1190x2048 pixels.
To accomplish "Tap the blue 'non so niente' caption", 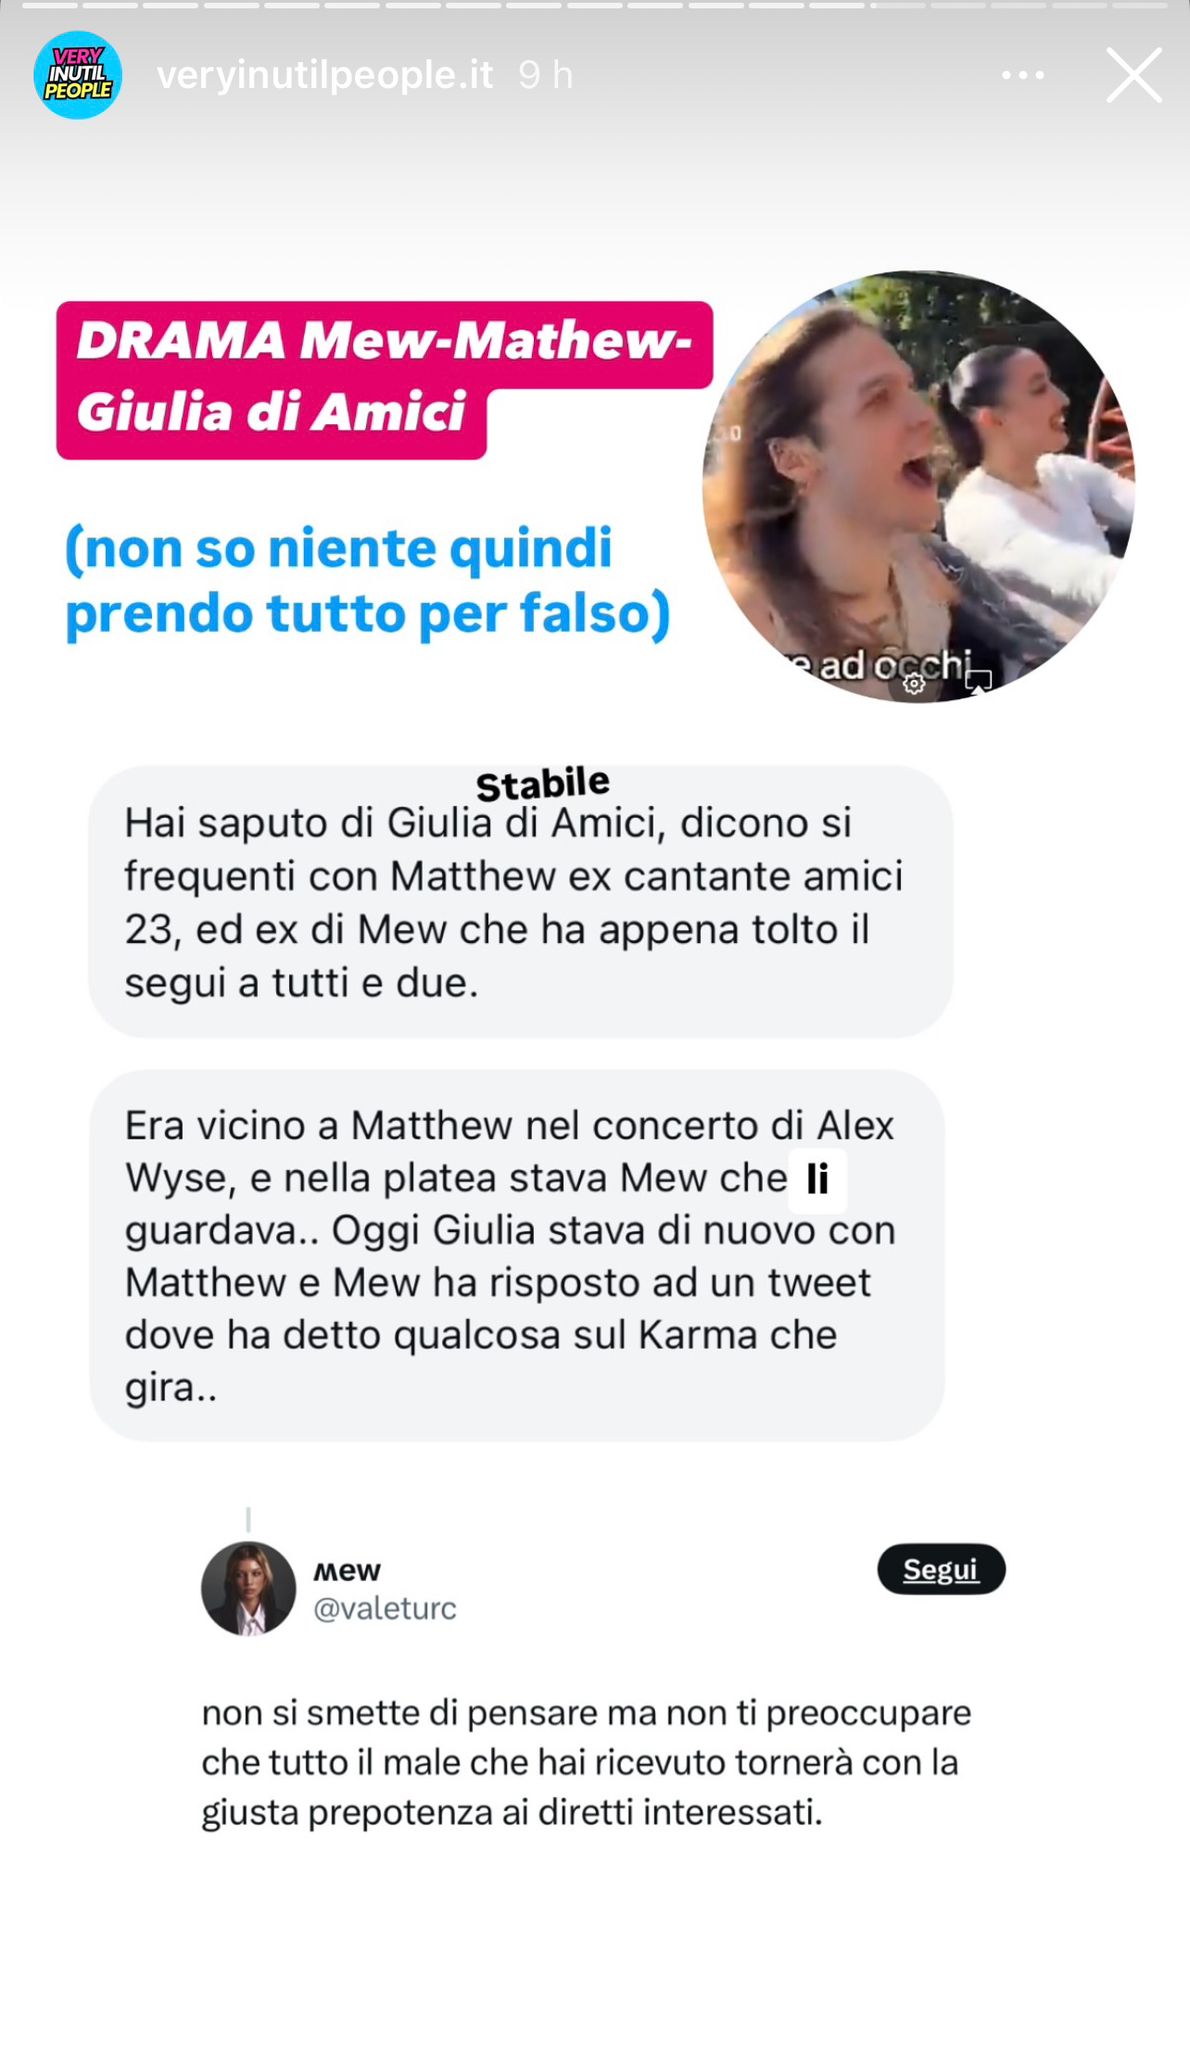I will [368, 581].
